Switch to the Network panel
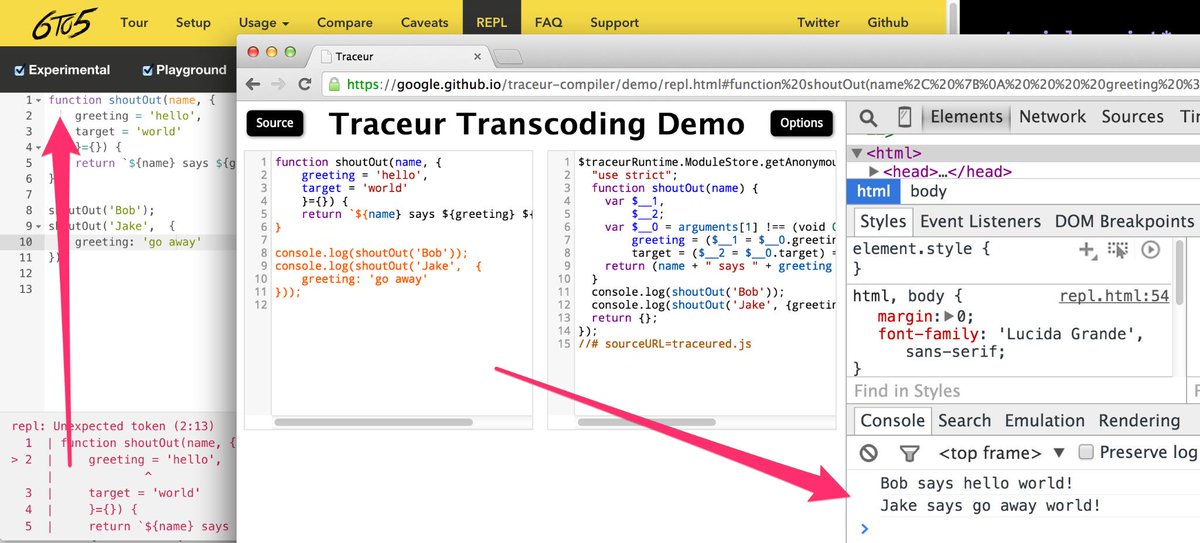The height and width of the screenshot is (543, 1200). point(1052,117)
